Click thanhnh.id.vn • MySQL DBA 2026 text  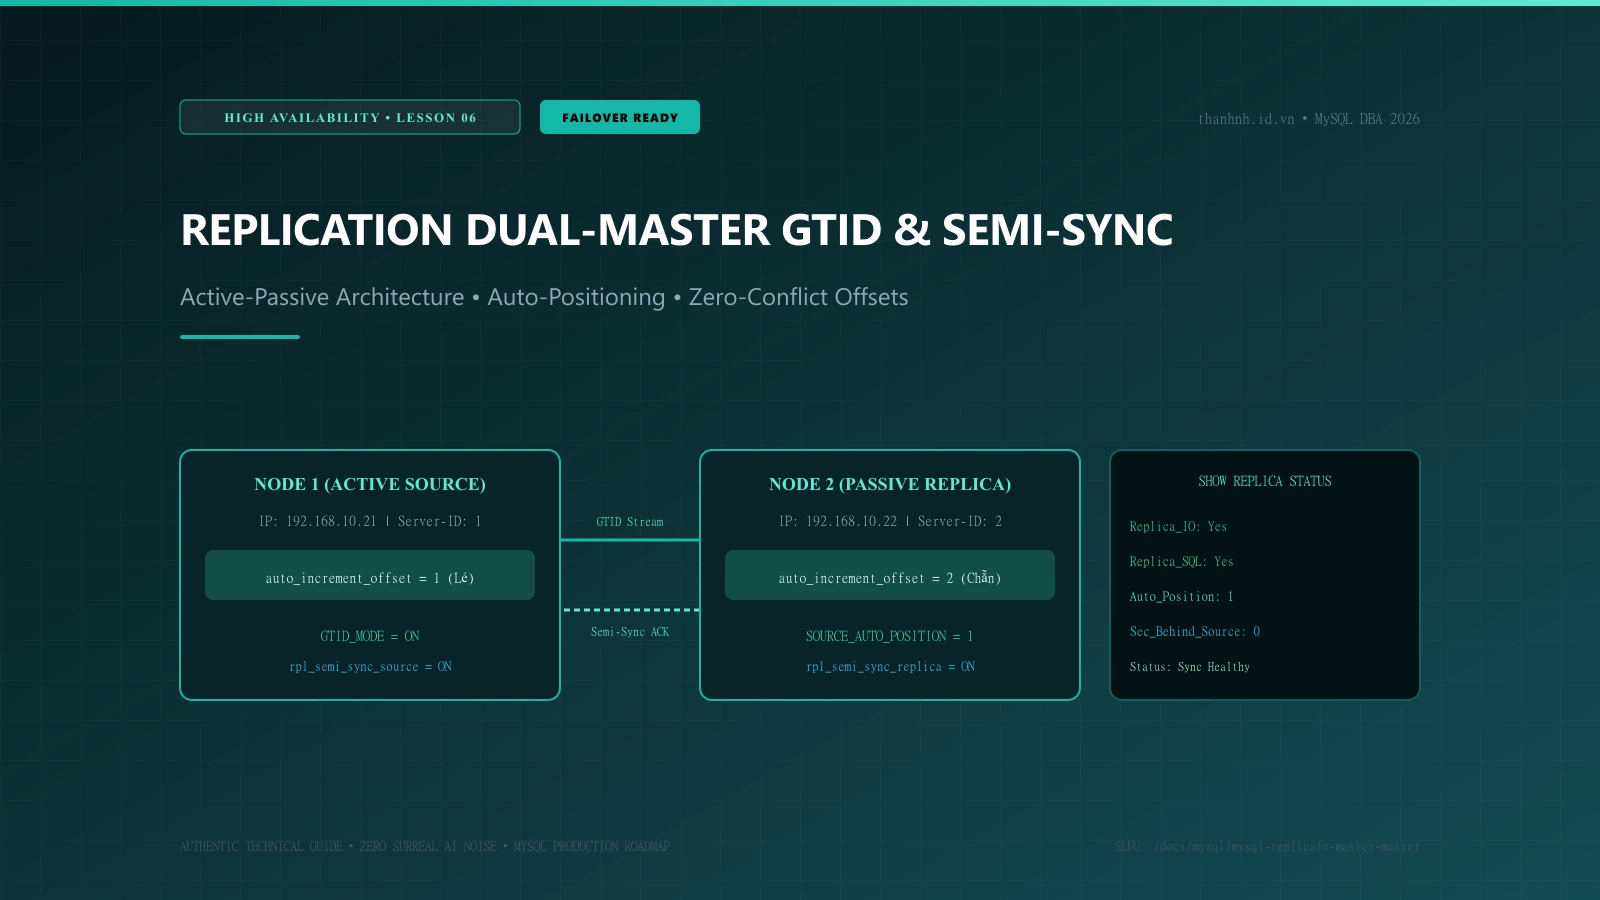point(1309,119)
